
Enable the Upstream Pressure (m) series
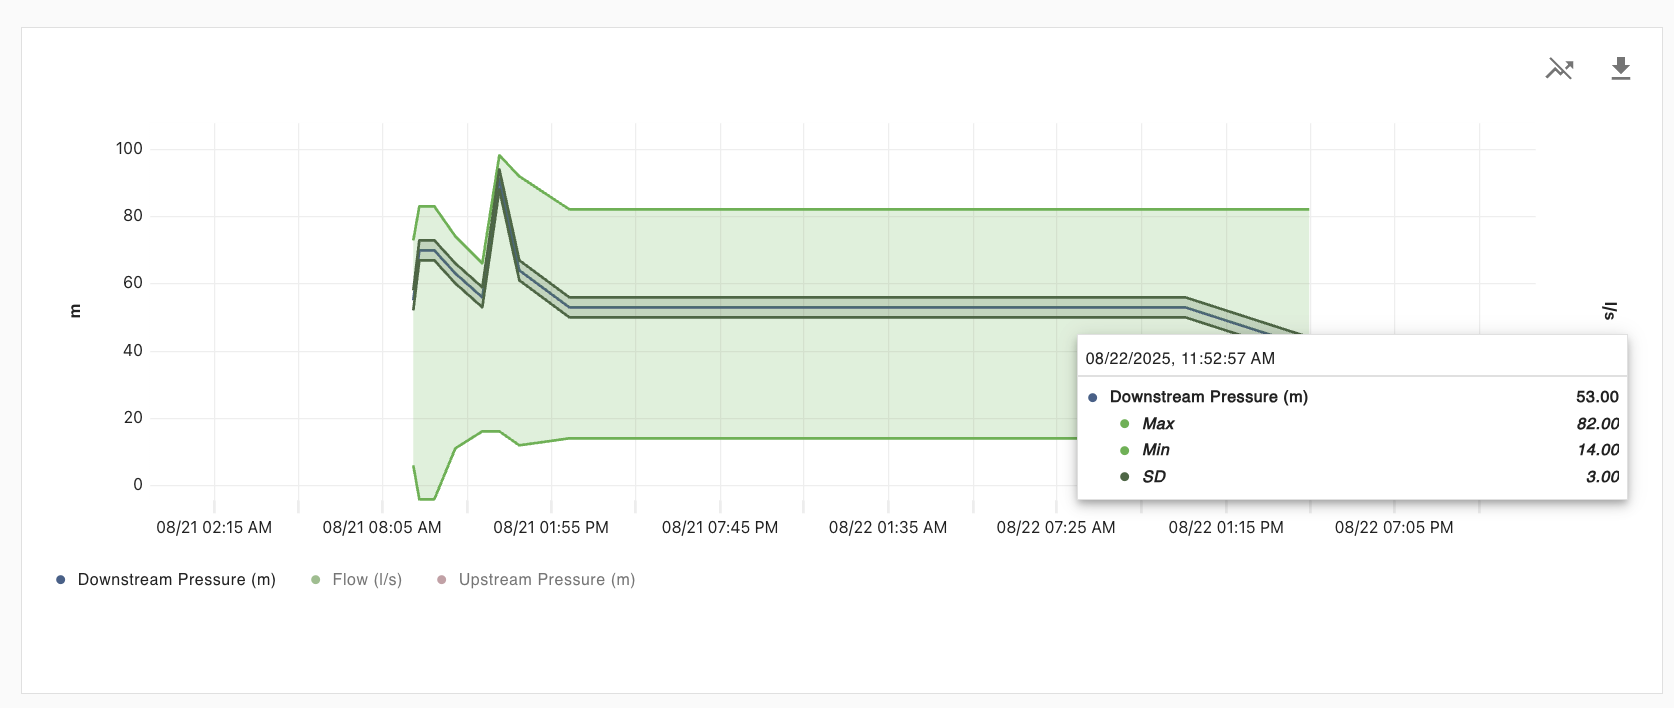546,580
